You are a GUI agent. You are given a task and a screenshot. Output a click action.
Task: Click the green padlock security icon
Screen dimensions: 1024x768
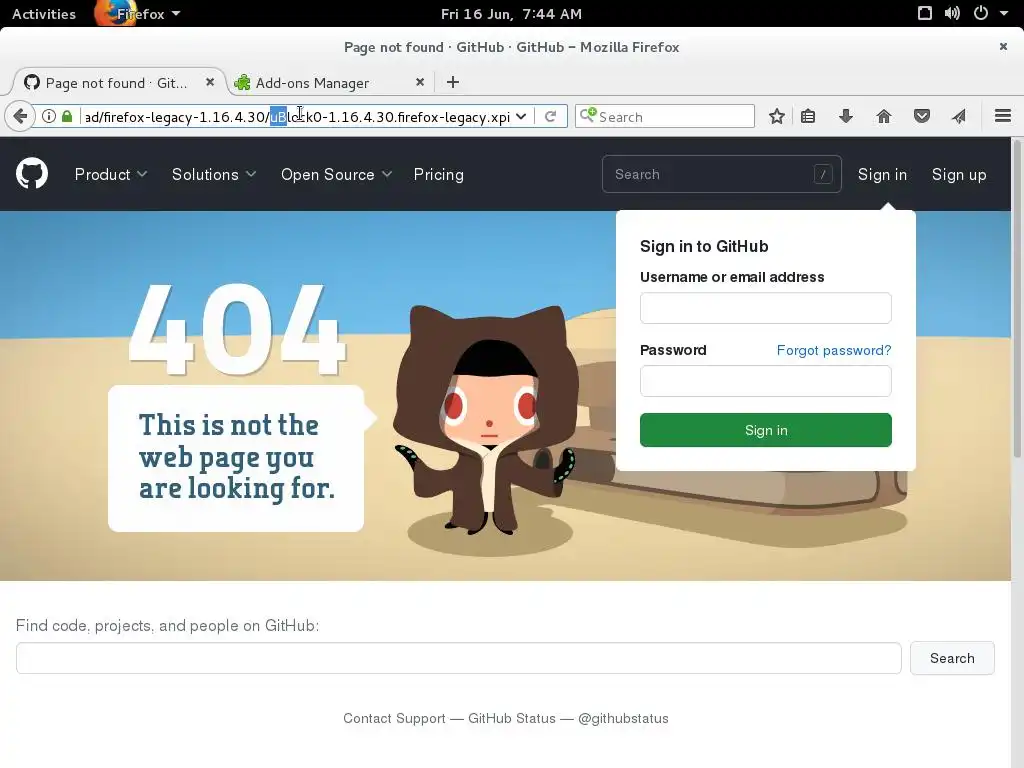(x=67, y=116)
